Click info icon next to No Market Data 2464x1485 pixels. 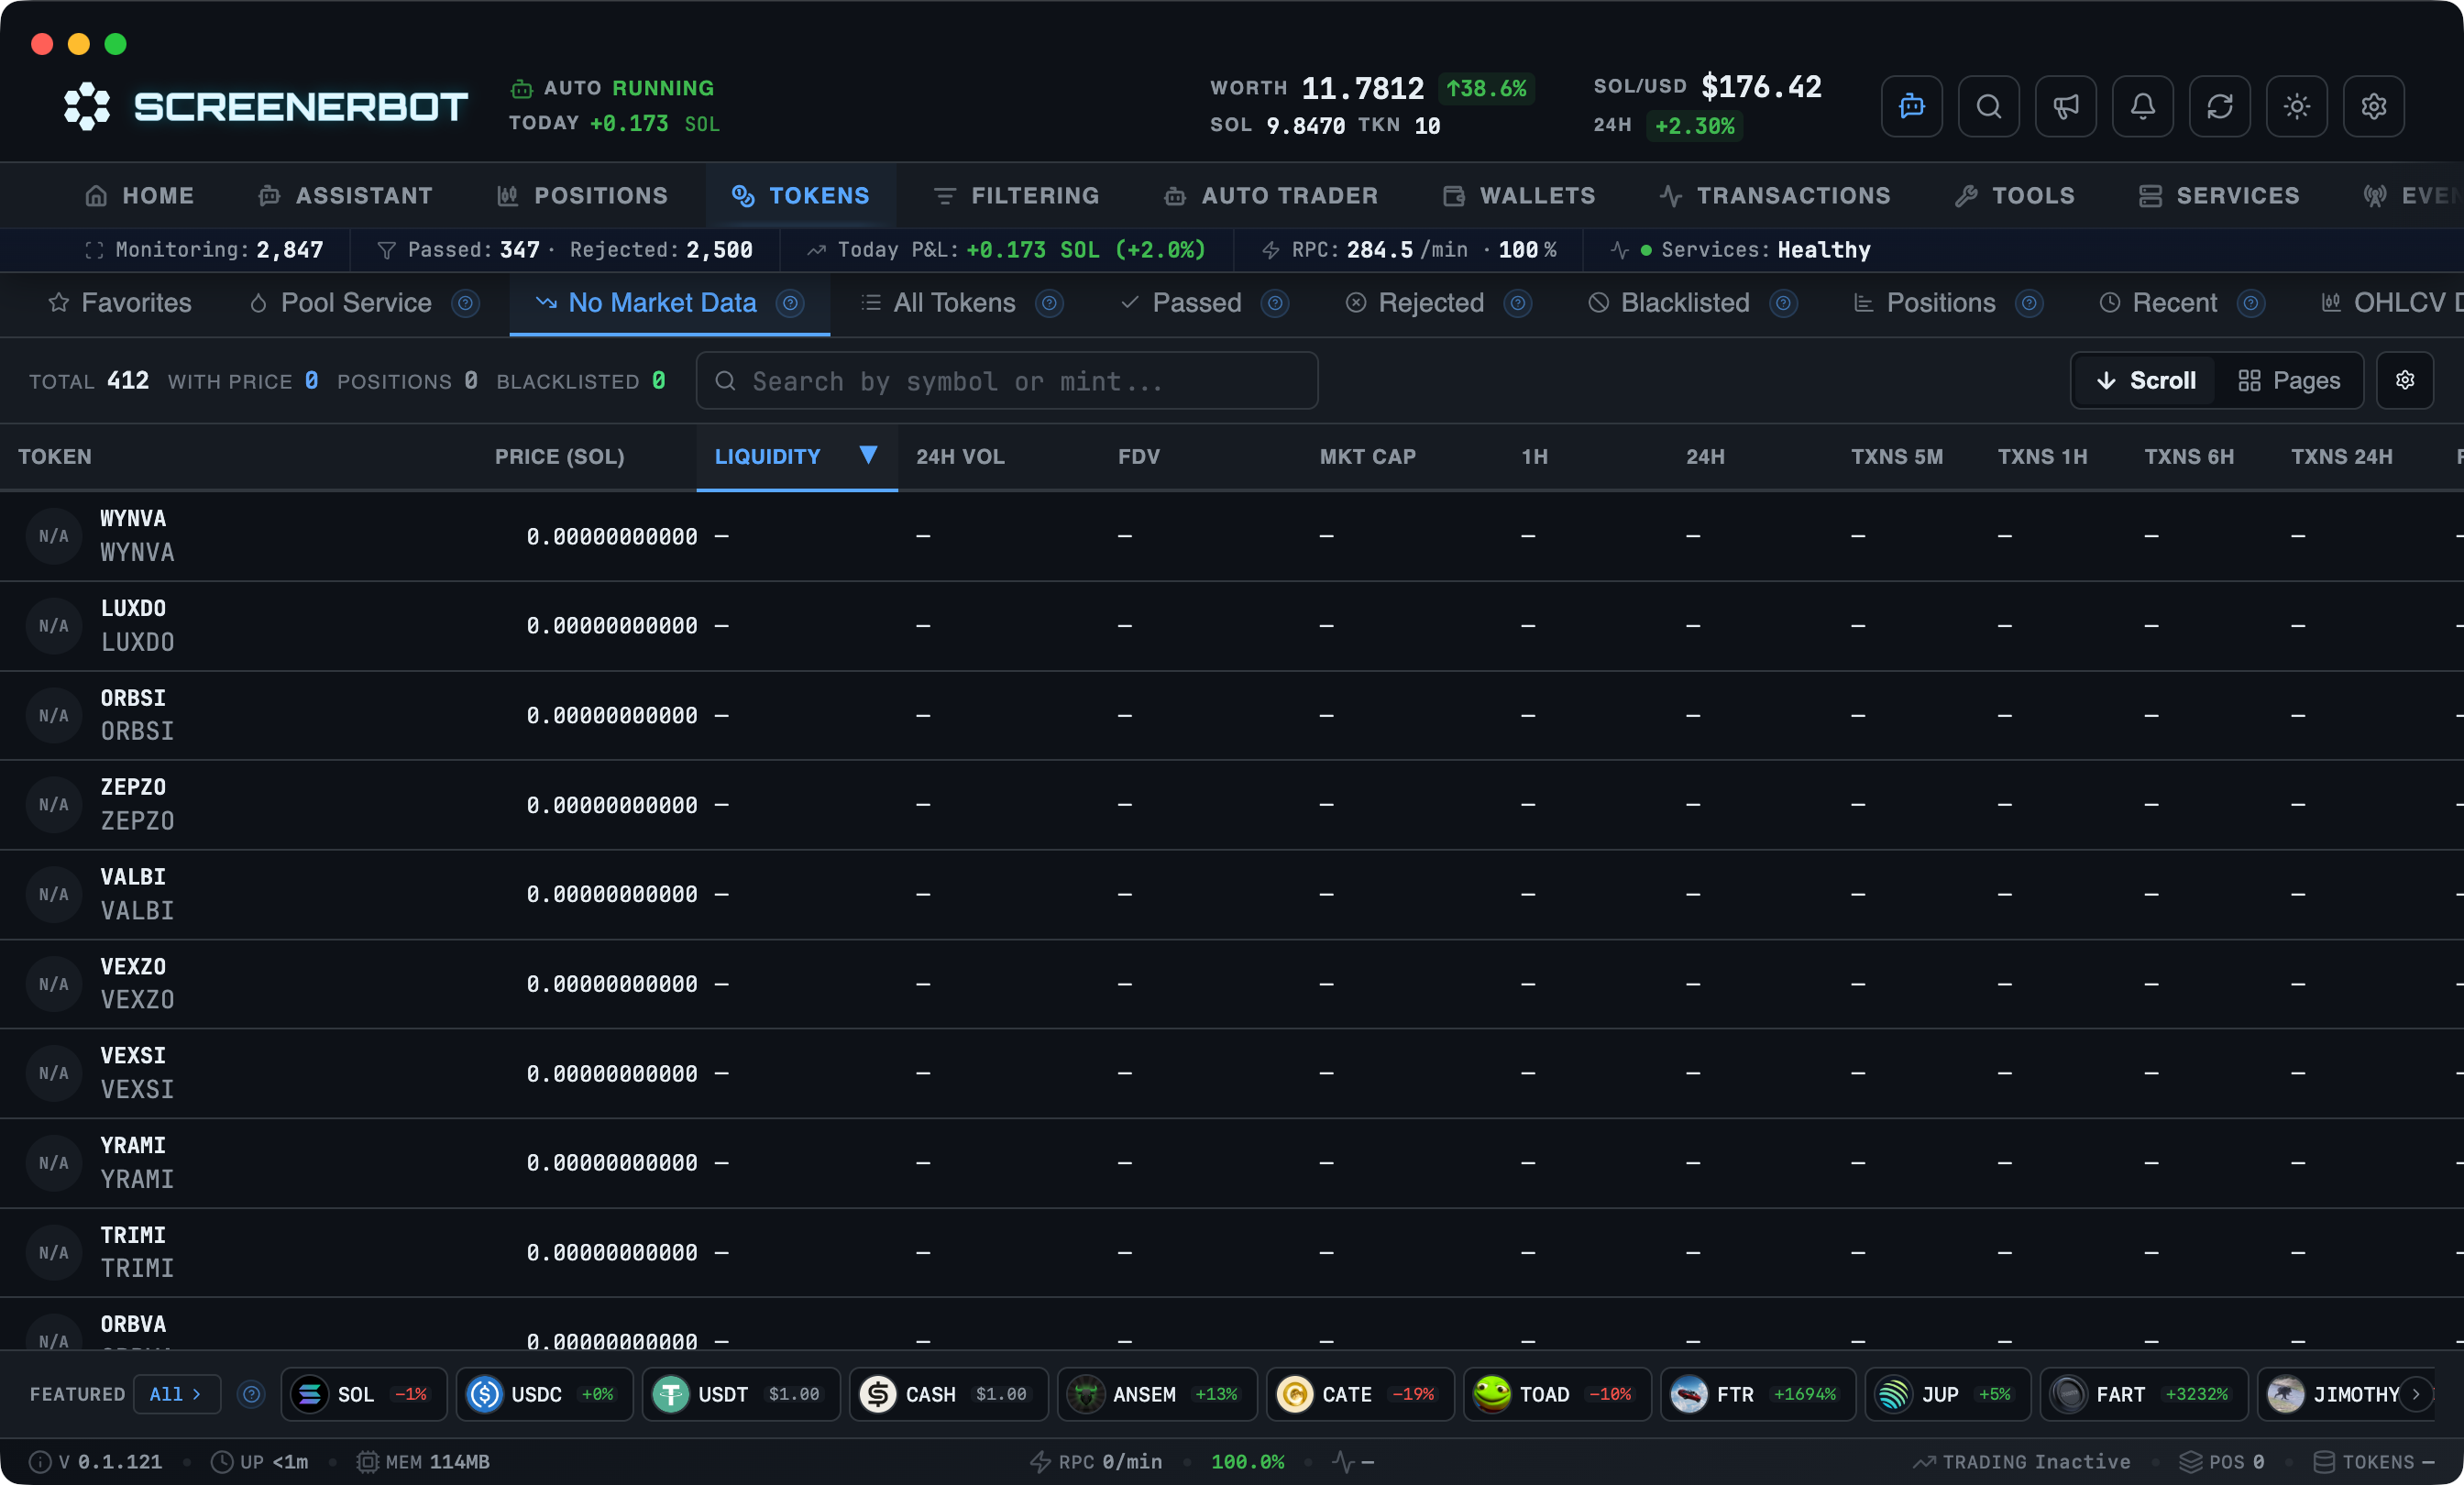(x=790, y=303)
